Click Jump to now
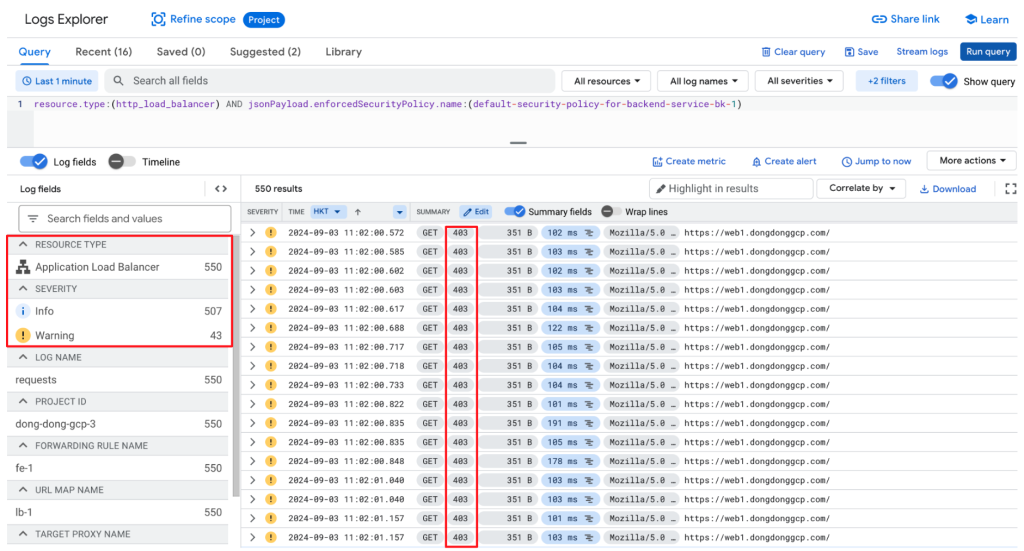1024x551 pixels. pos(876,161)
